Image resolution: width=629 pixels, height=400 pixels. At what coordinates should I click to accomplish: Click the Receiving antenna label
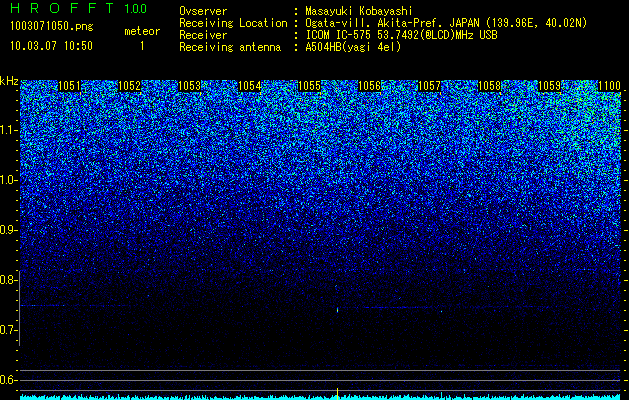[230, 47]
